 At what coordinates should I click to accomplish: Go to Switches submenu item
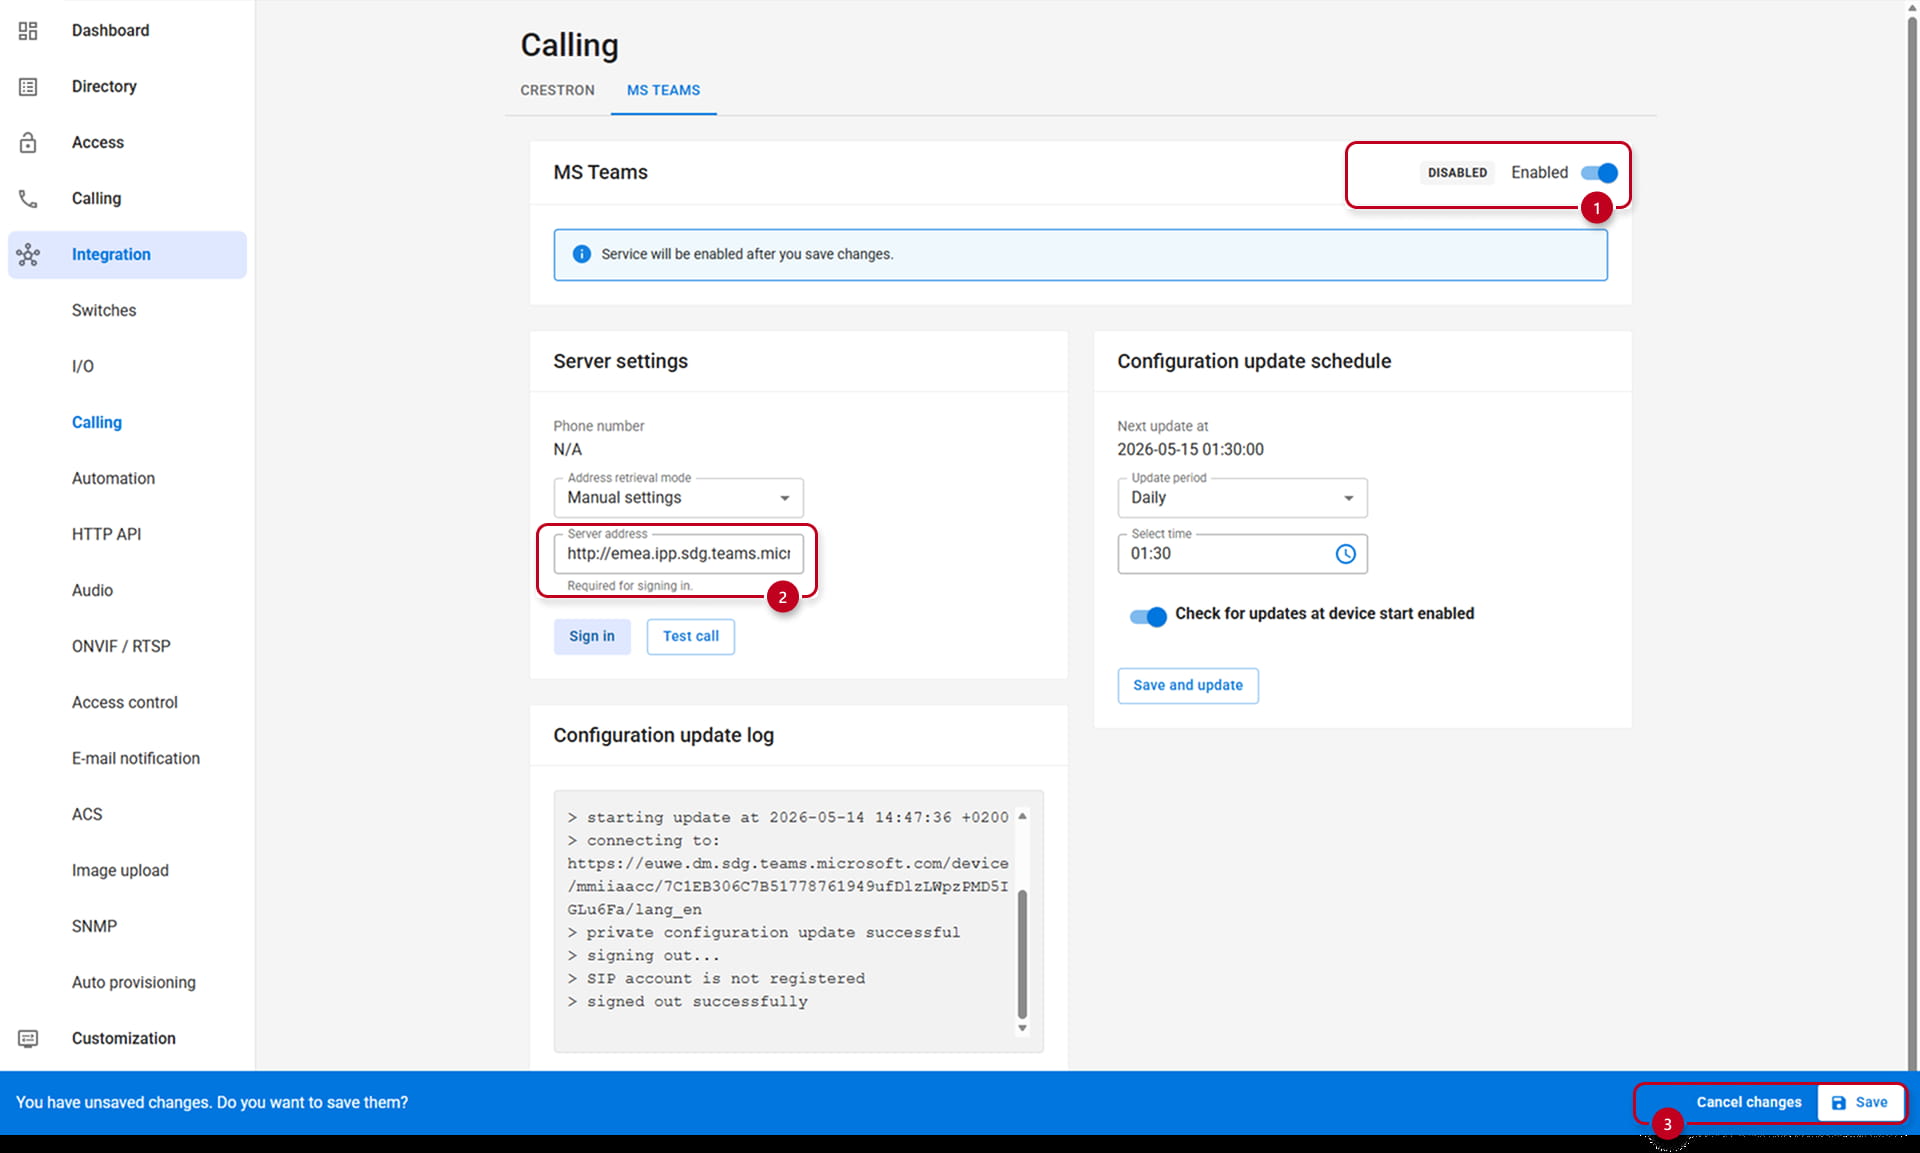104,311
